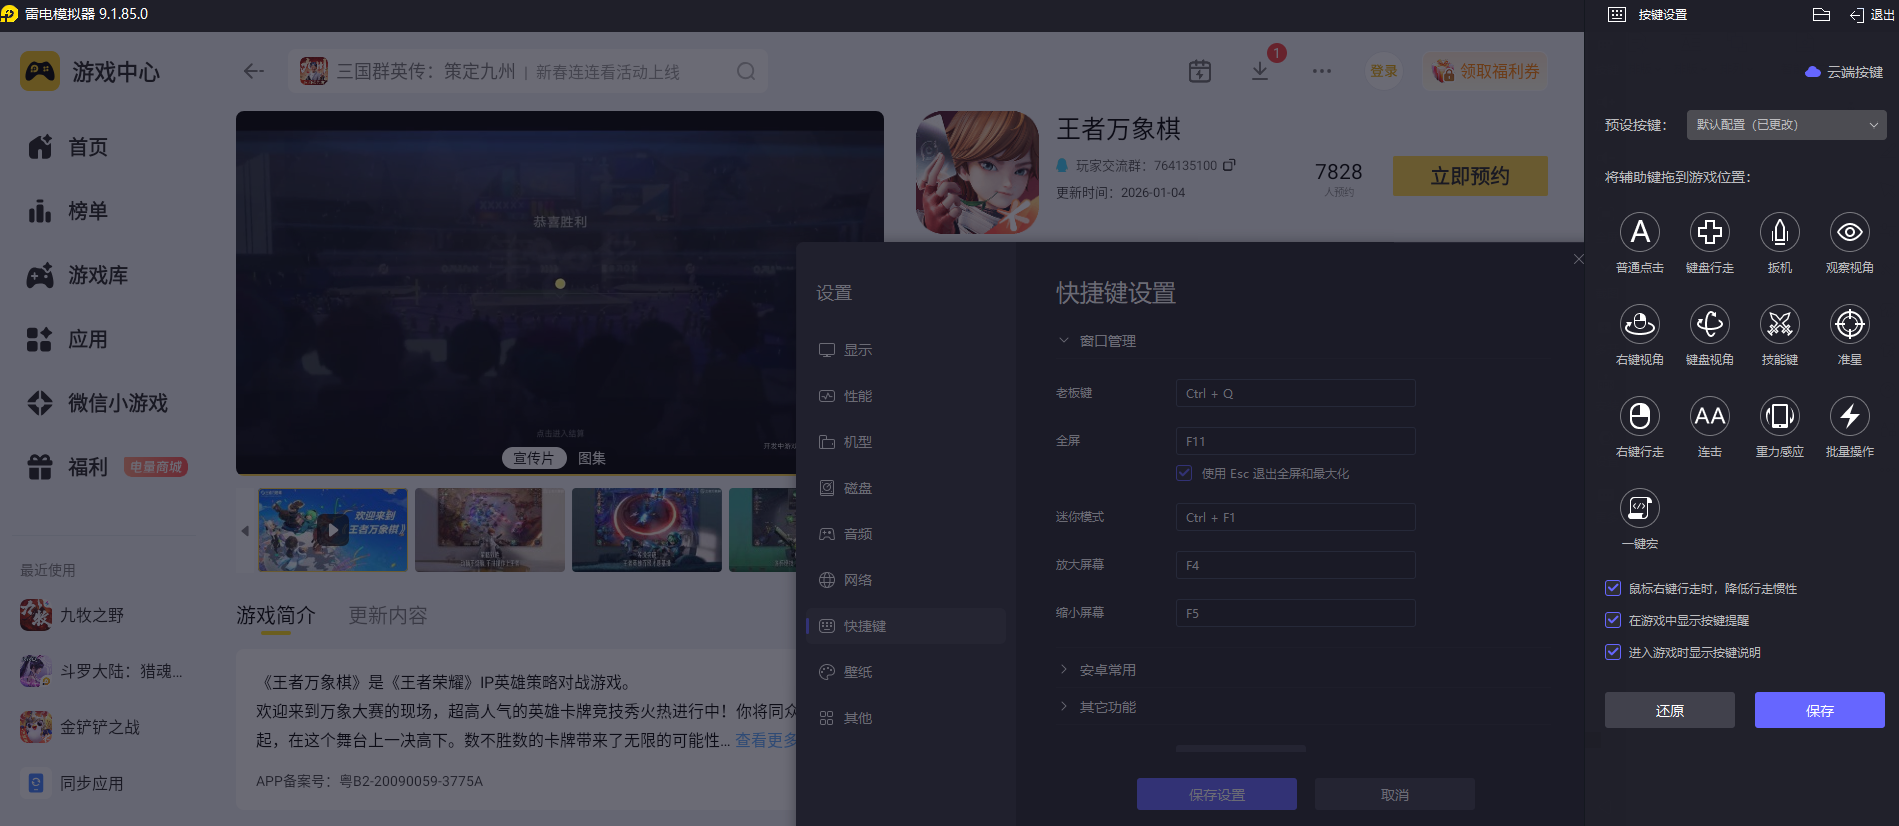Switch to 壁纸 wallpaper settings
Screen dimensions: 1899x826
click(906, 672)
